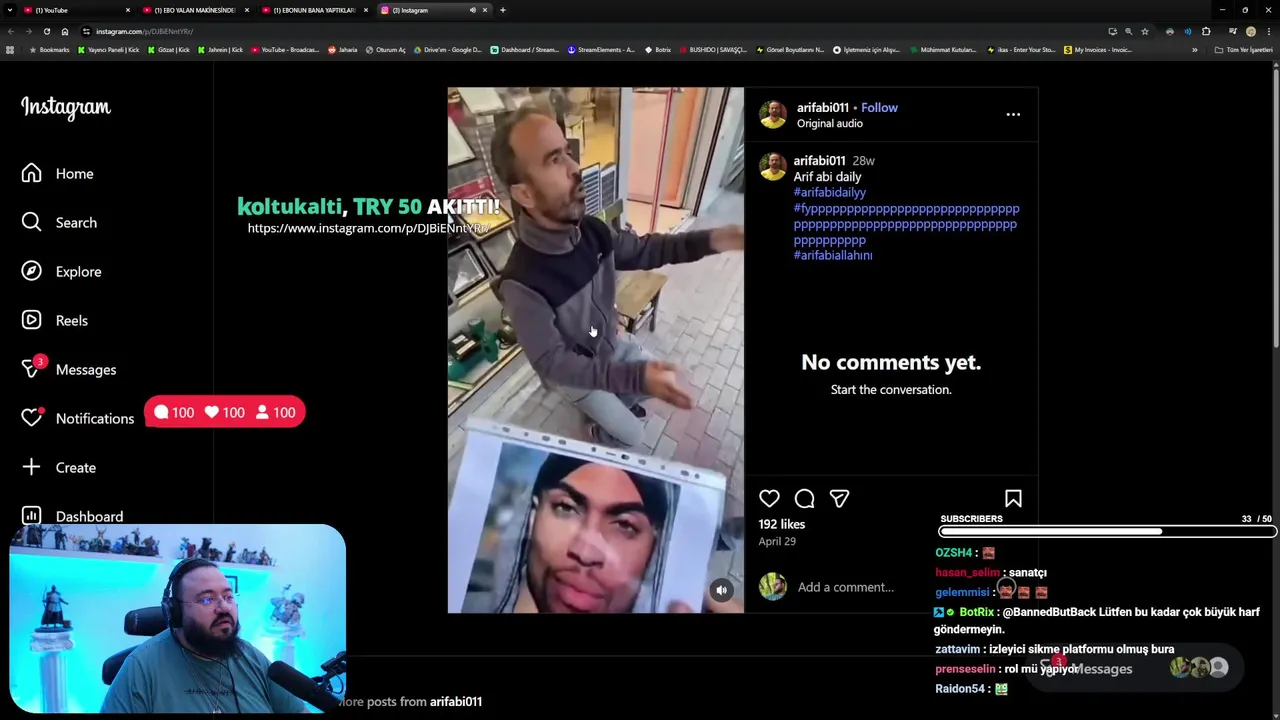
Task: Click the notifications badge showing 100 comments
Action: 174,413
